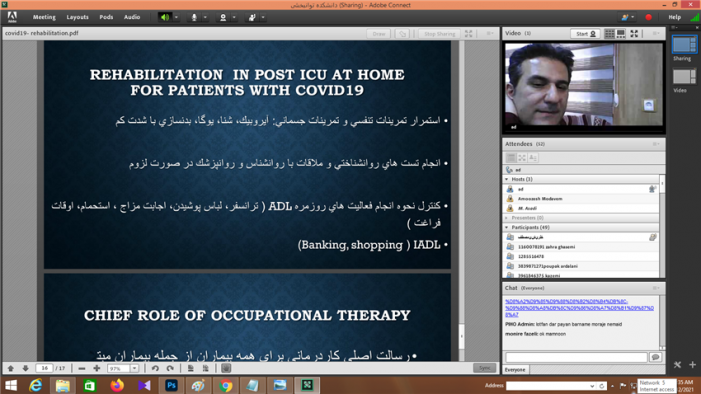Click the chat message input field
The image size is (701, 394).
[x=576, y=357]
